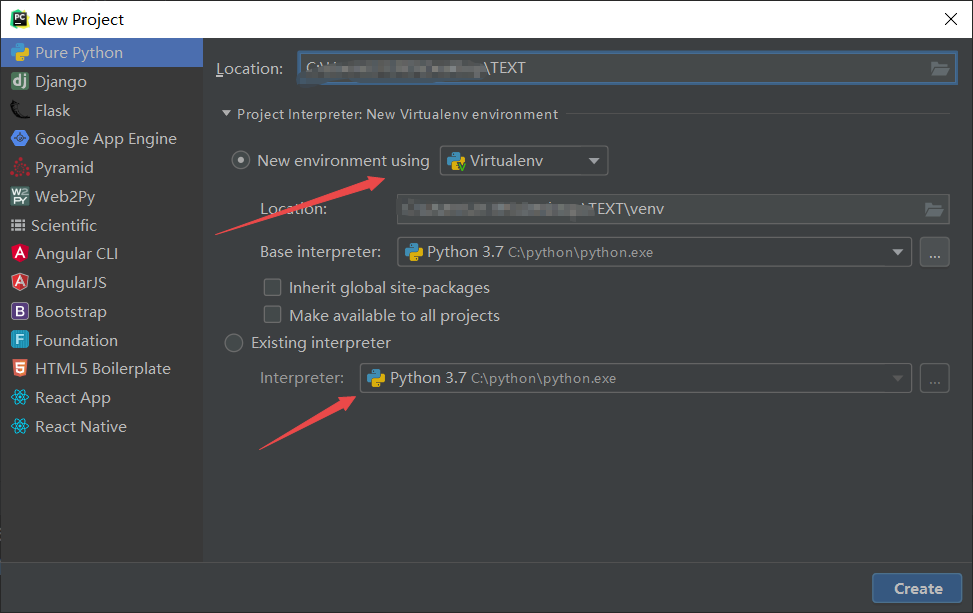Click the venv Location path field
Viewport: 973px width, 613px height.
coord(673,209)
